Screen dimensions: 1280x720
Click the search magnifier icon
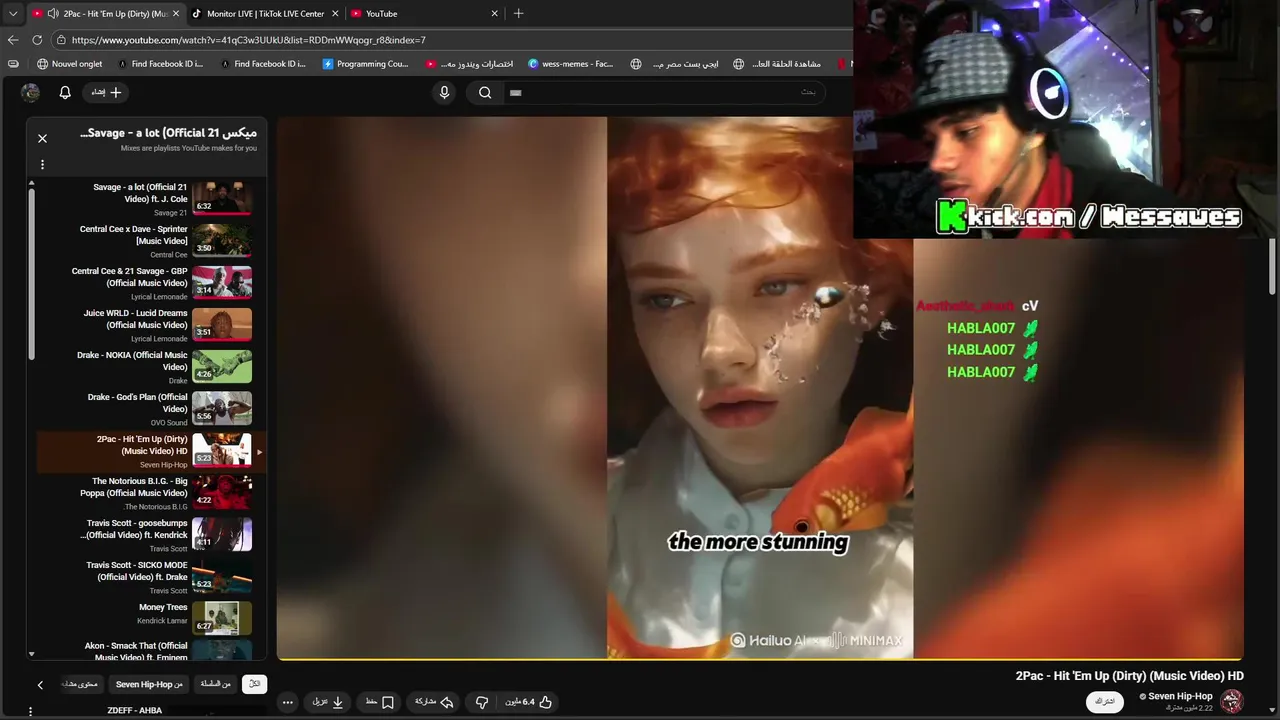[x=485, y=92]
